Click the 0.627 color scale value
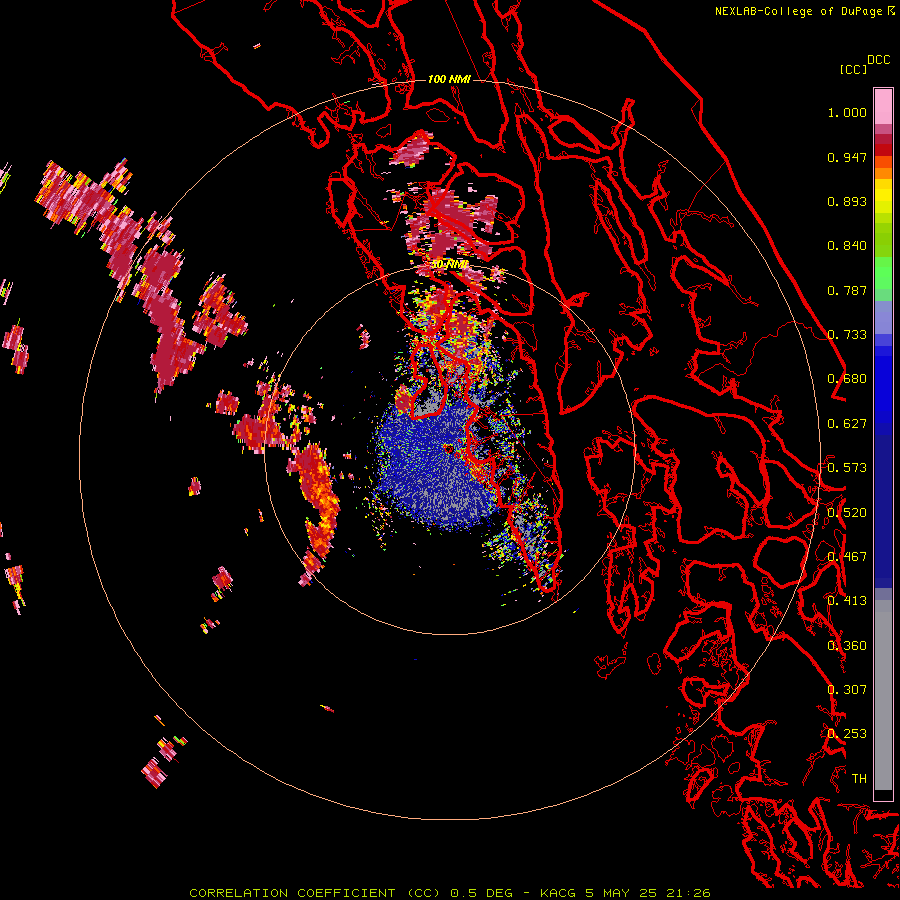 (x=847, y=424)
